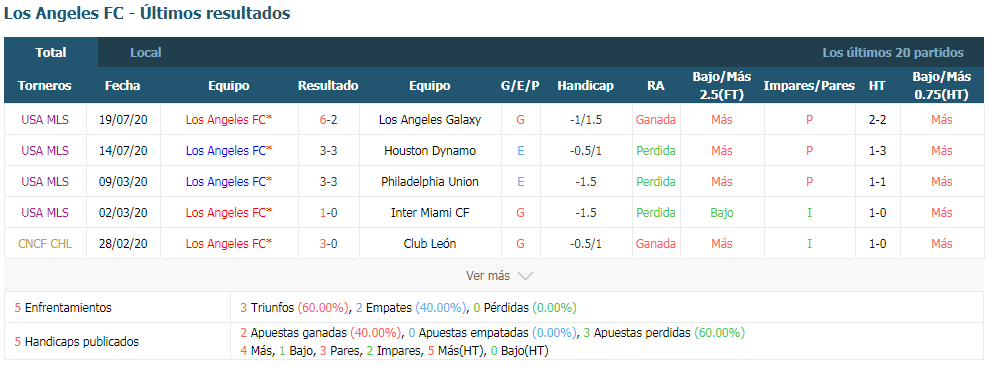This screenshot has width=990, height=367.
Task: Switch to the Total tab
Action: [51, 52]
